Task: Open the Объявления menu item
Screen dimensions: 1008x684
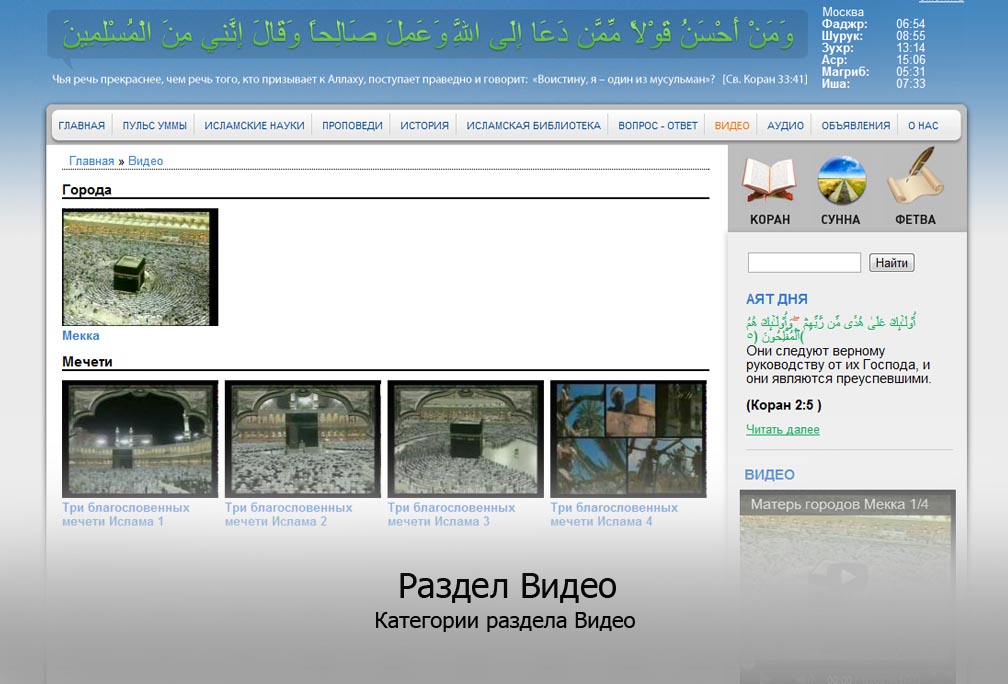Action: pos(856,125)
